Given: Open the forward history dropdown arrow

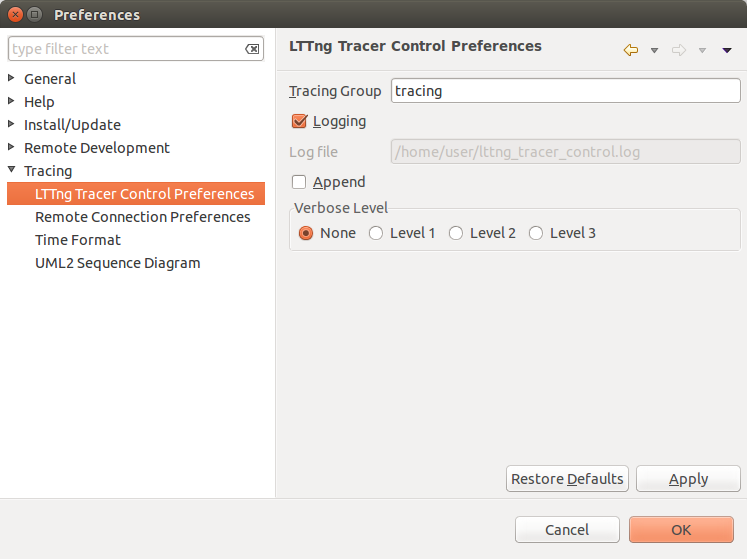Looking at the screenshot, I should pyautogui.click(x=702, y=50).
